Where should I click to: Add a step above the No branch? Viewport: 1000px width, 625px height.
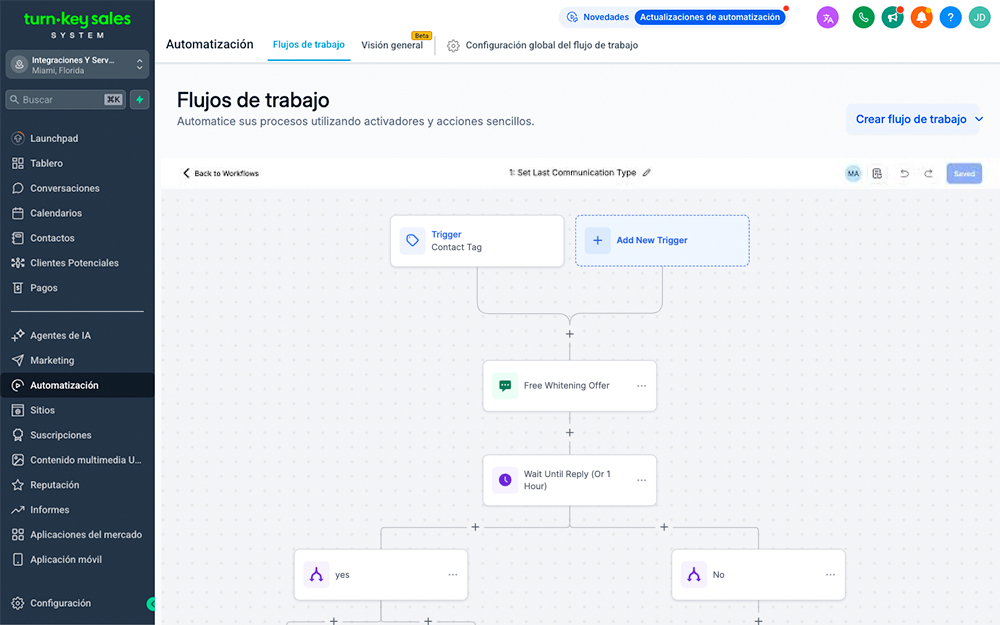(x=664, y=527)
